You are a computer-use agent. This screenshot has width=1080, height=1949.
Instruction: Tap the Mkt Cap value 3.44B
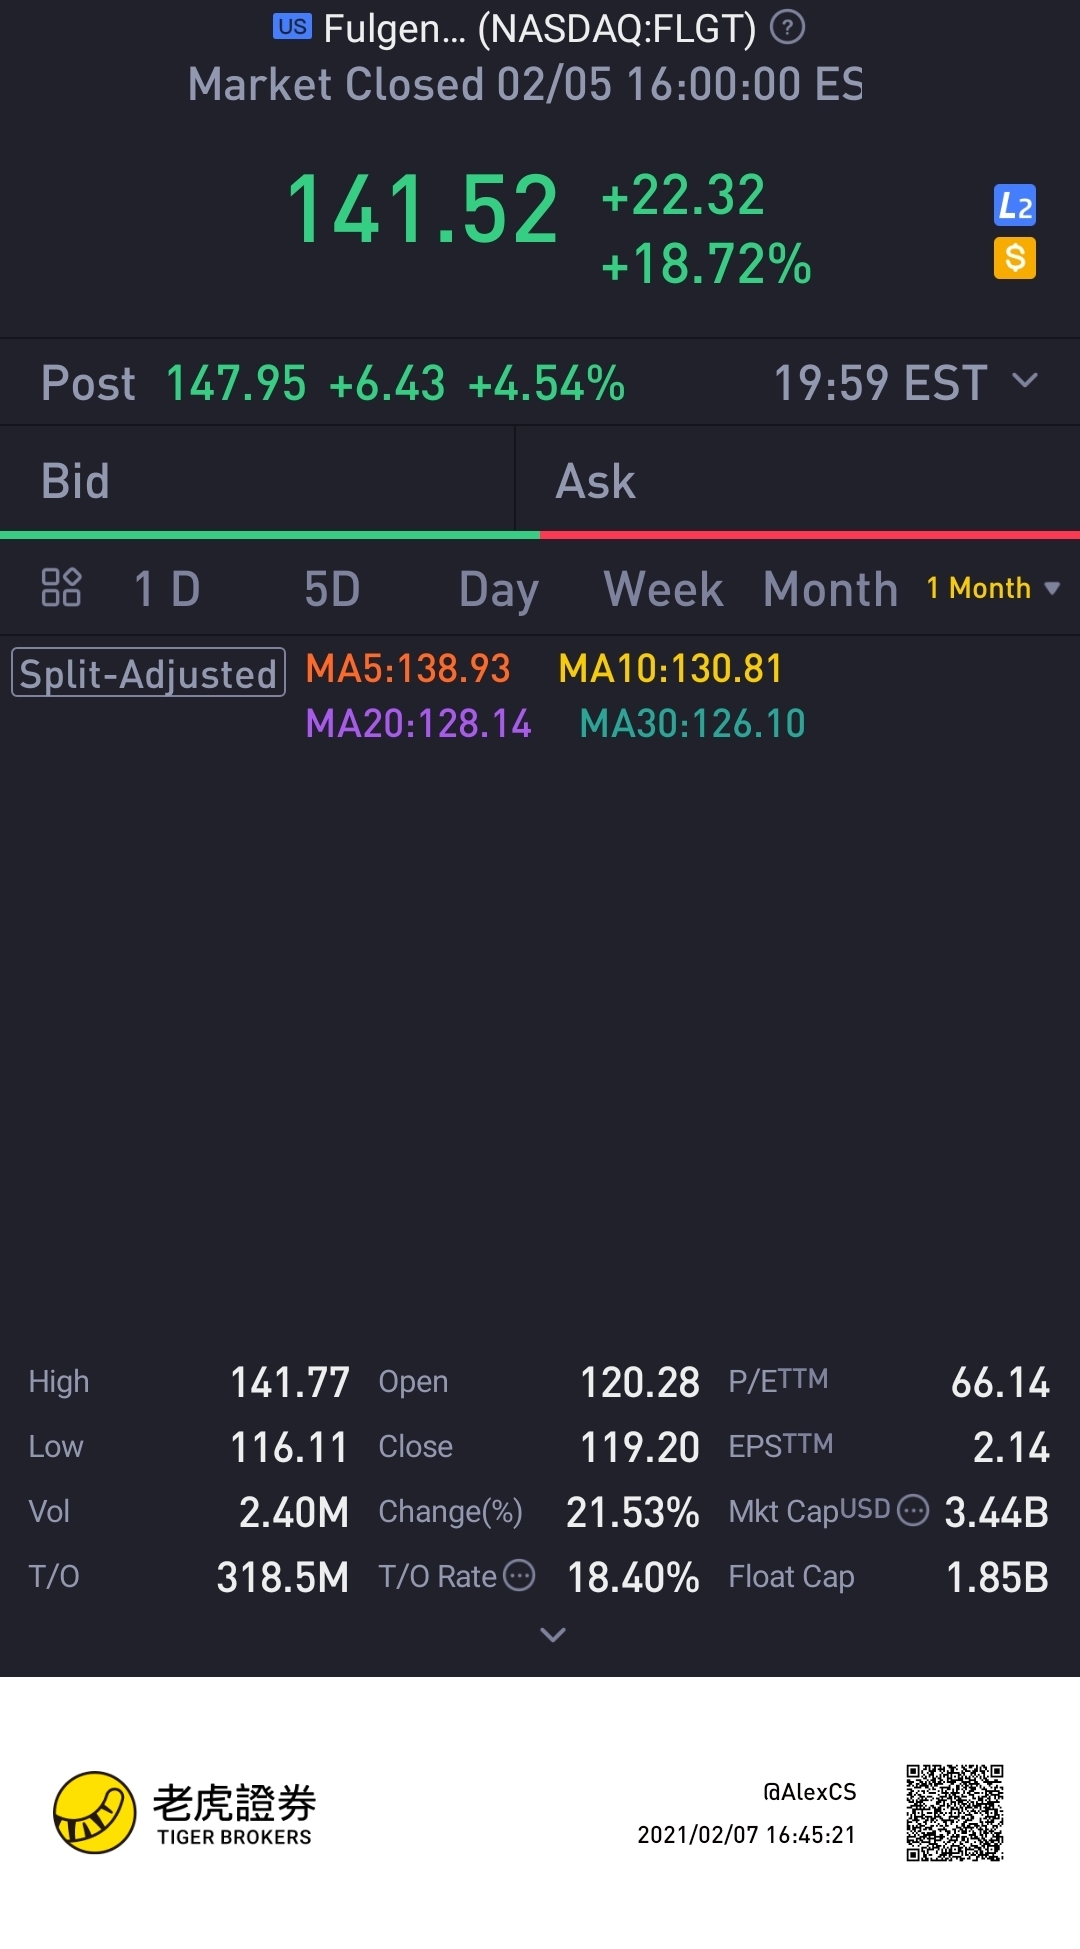click(997, 1512)
